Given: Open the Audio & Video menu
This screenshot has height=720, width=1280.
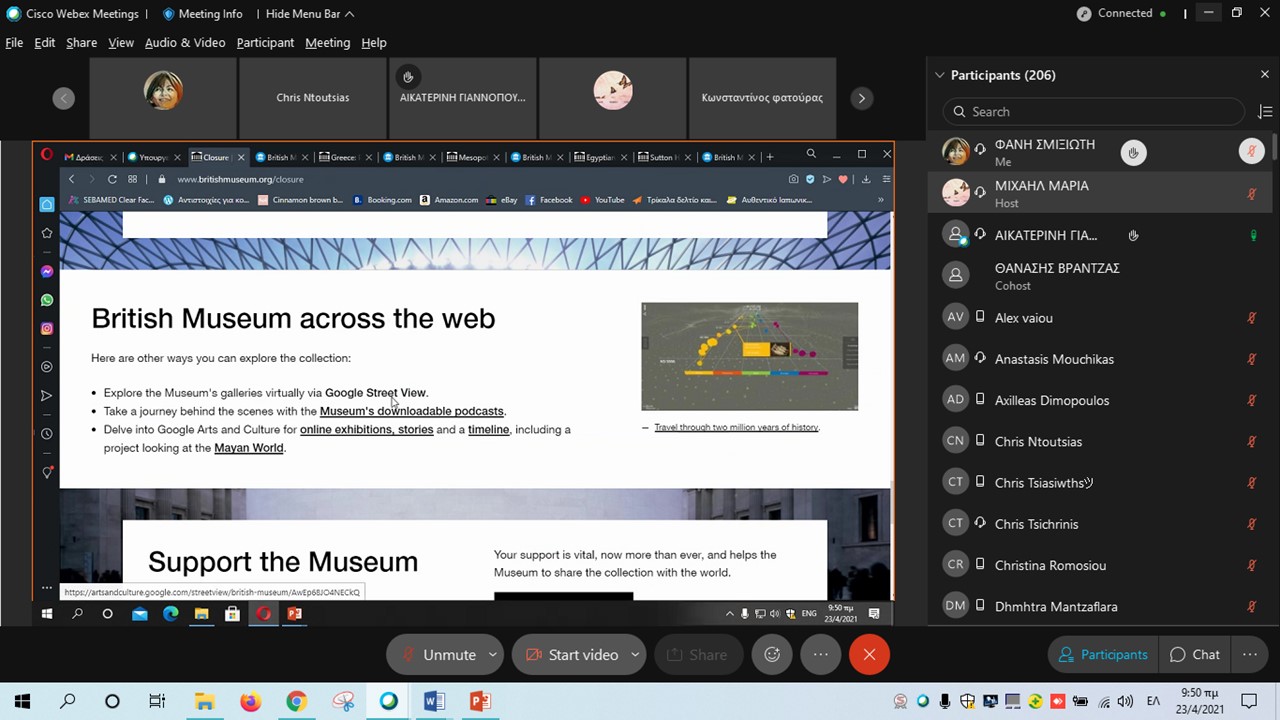Looking at the screenshot, I should [185, 43].
